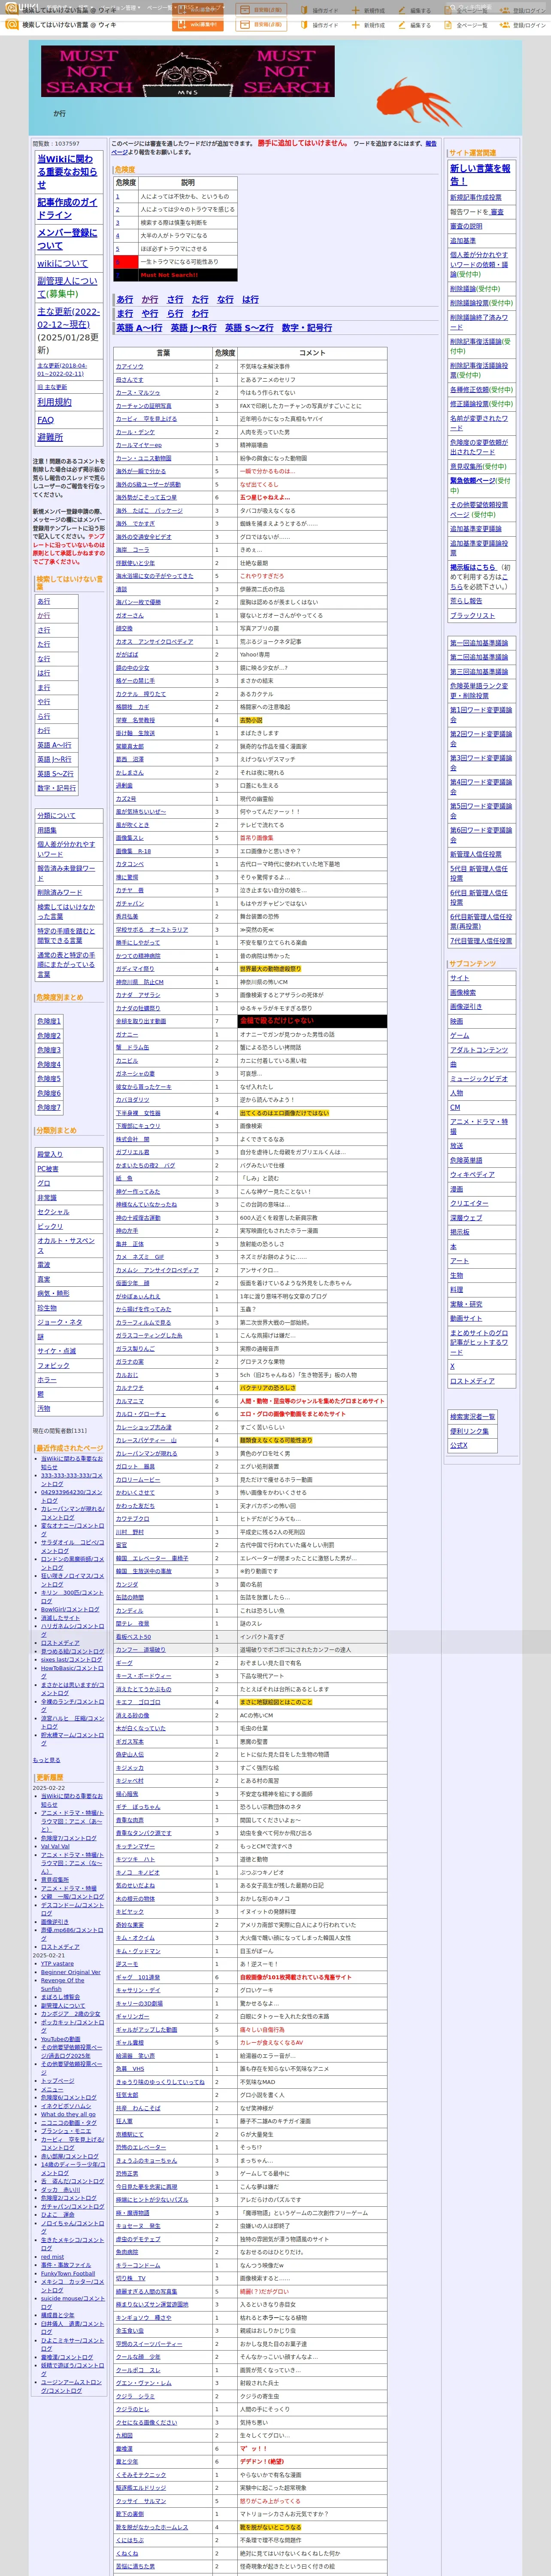The image size is (551, 2576).
Task: Open 削除済みワード link in left sidebar
Action: pyautogui.click(x=60, y=892)
